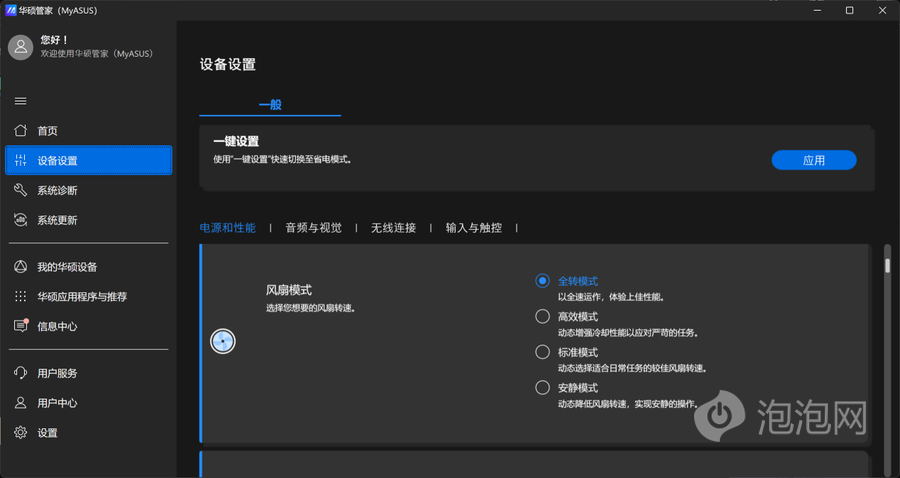Click the headset icon beside 用户服务
The image size is (900, 478).
tap(21, 373)
